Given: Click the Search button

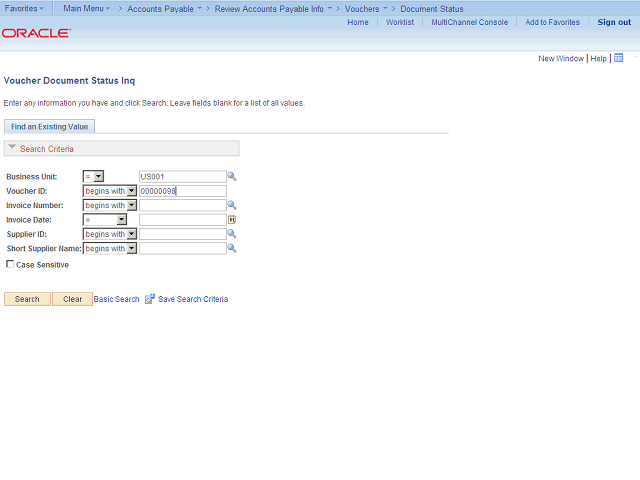Looking at the screenshot, I should [27, 299].
